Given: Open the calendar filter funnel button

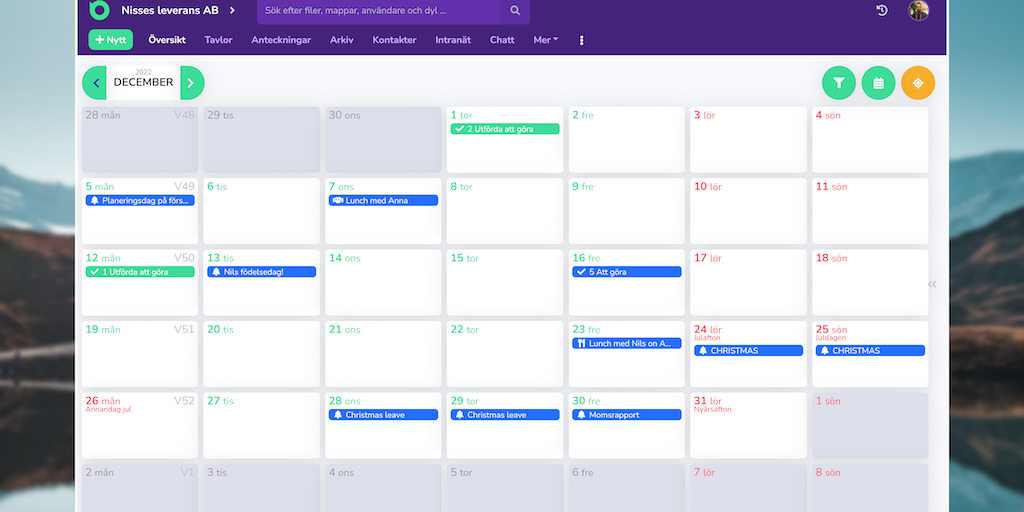Looking at the screenshot, I should [838, 83].
